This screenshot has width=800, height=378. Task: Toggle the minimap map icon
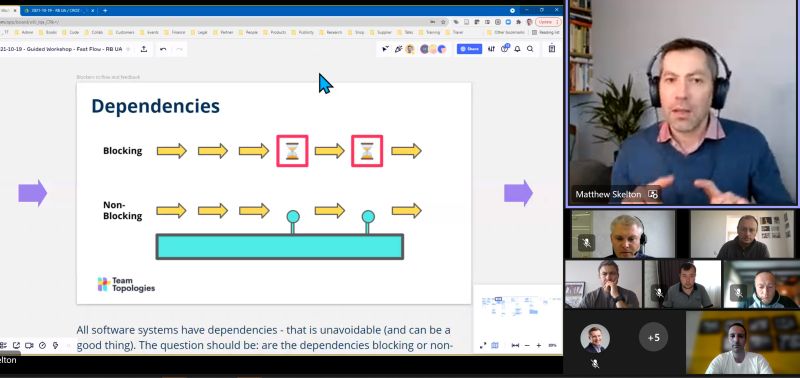point(494,345)
